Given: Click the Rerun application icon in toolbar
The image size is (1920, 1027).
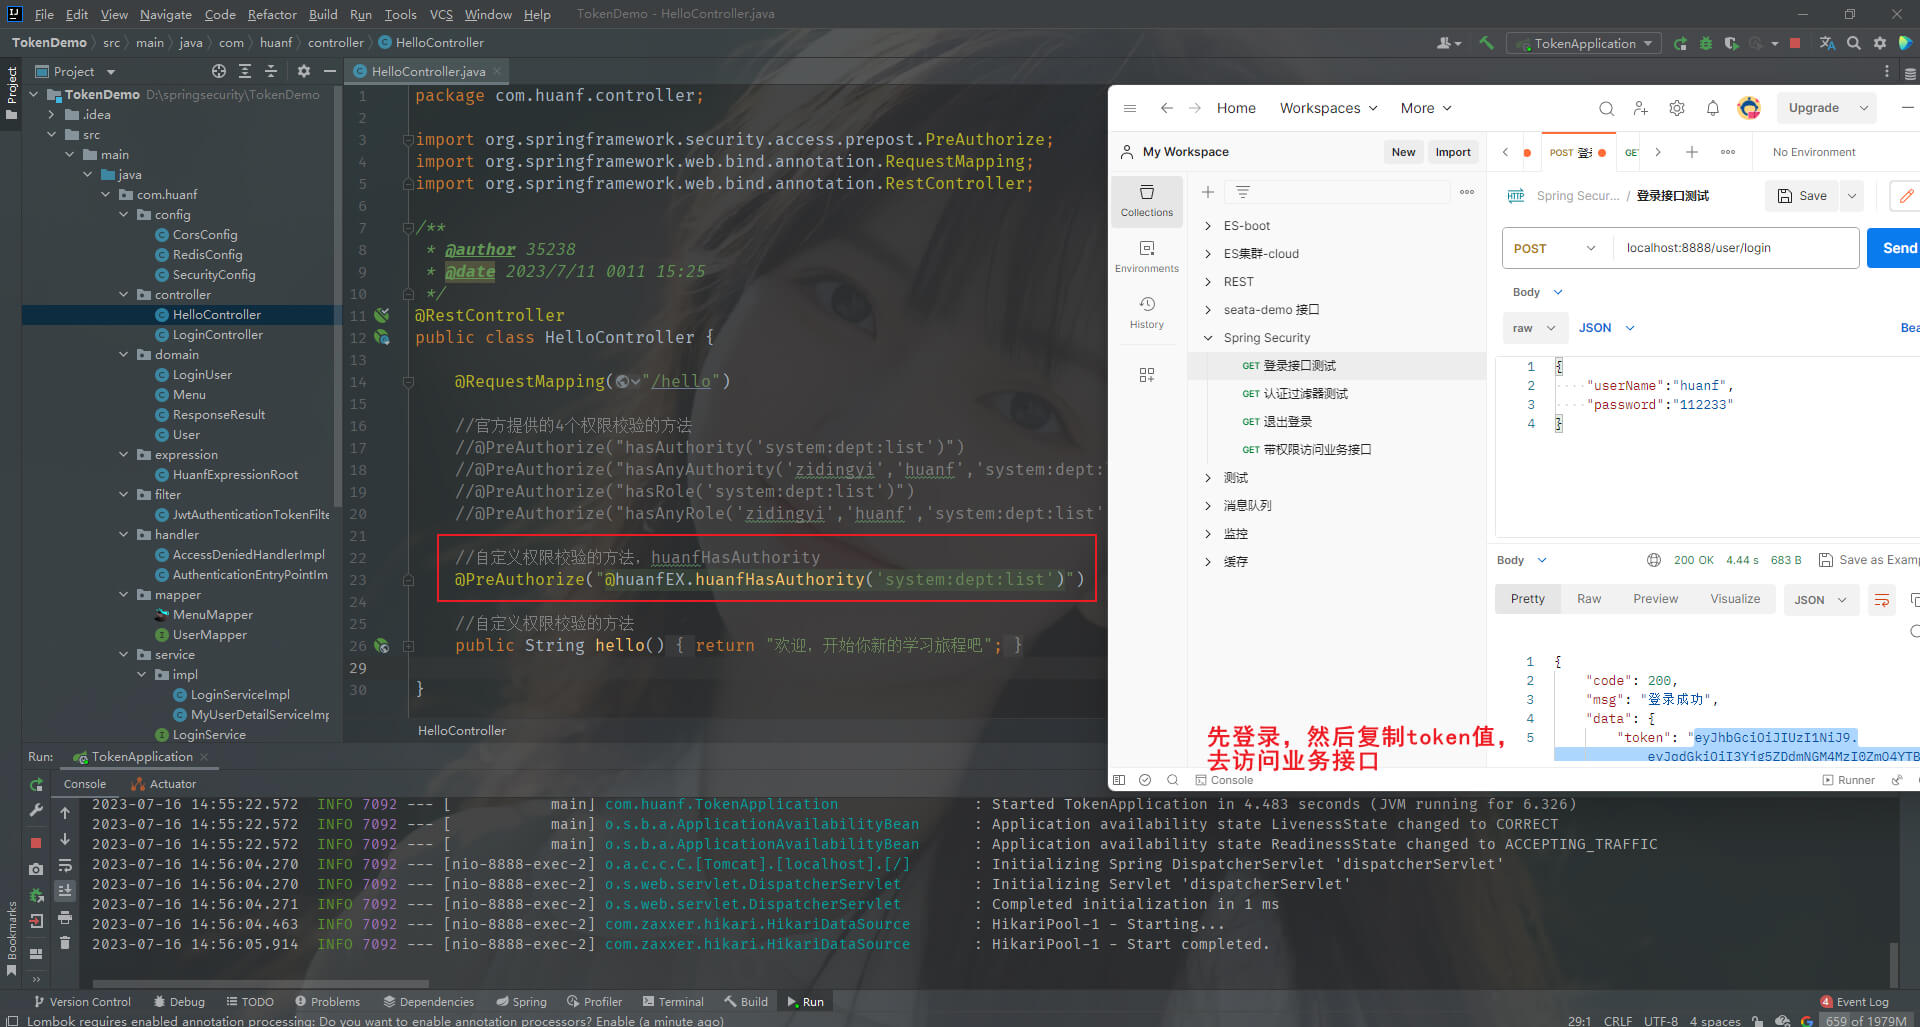Looking at the screenshot, I should (x=1680, y=43).
